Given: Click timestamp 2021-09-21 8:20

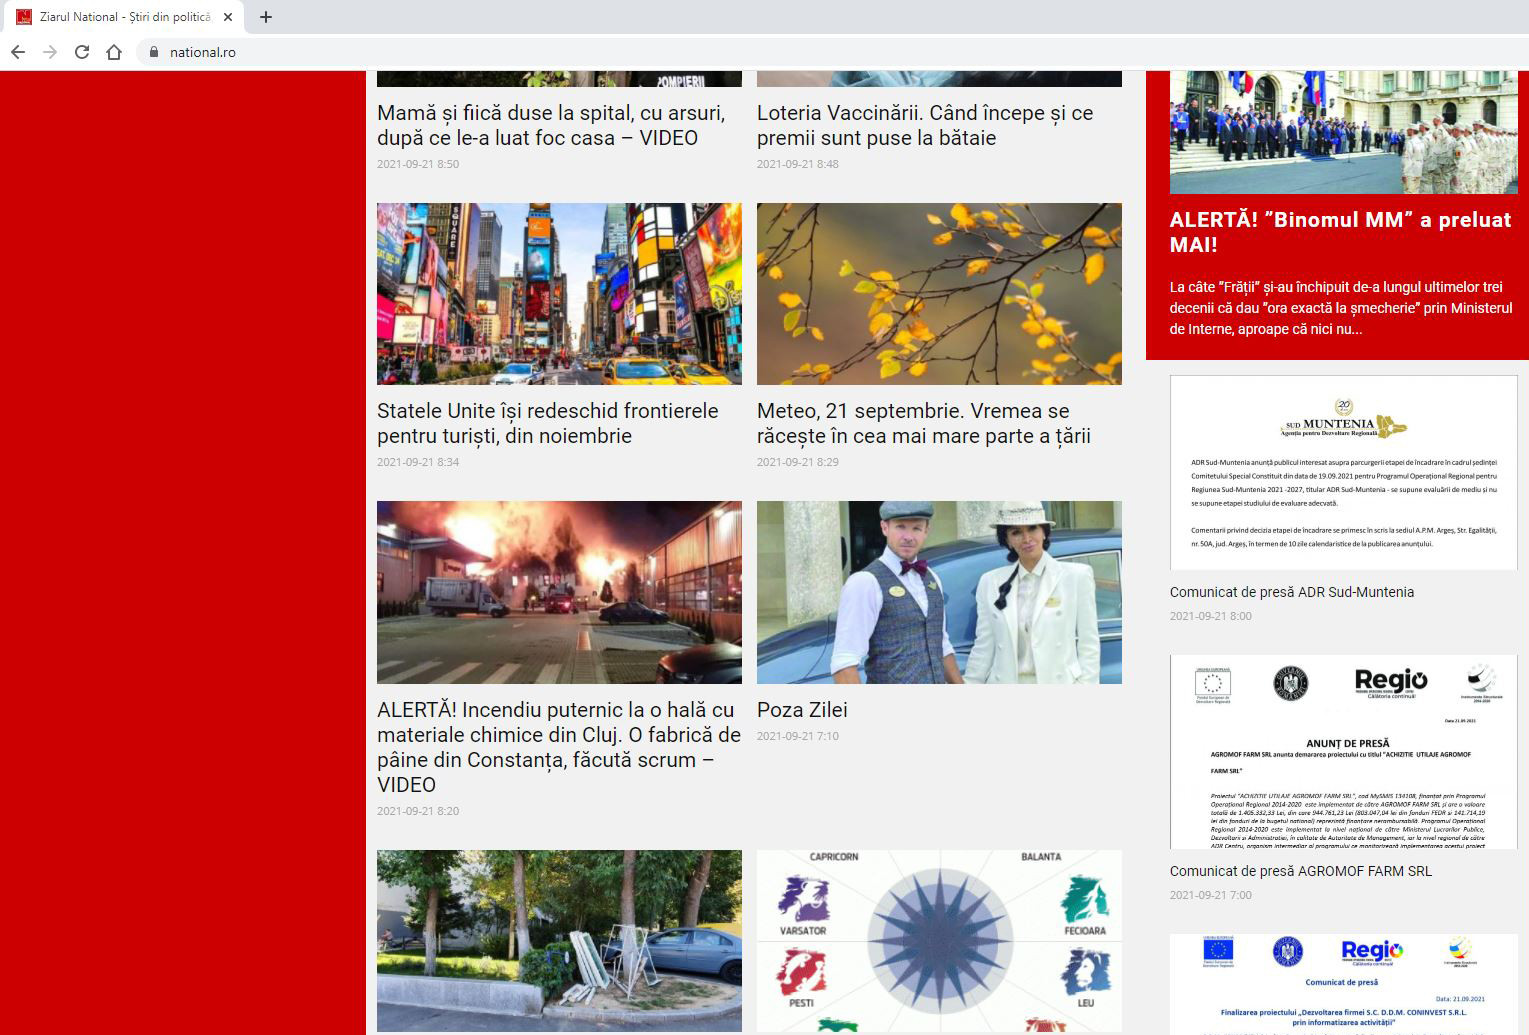Looking at the screenshot, I should [x=418, y=811].
